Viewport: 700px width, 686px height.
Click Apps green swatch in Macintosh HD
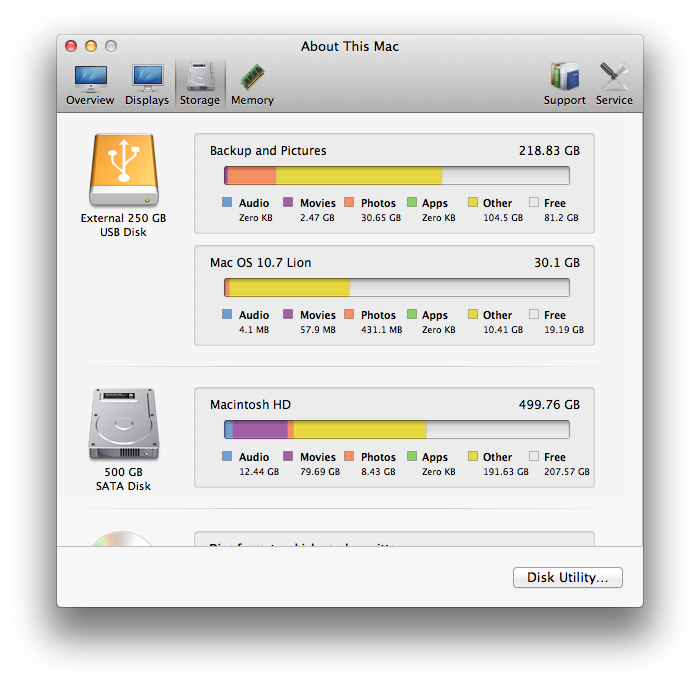(412, 456)
